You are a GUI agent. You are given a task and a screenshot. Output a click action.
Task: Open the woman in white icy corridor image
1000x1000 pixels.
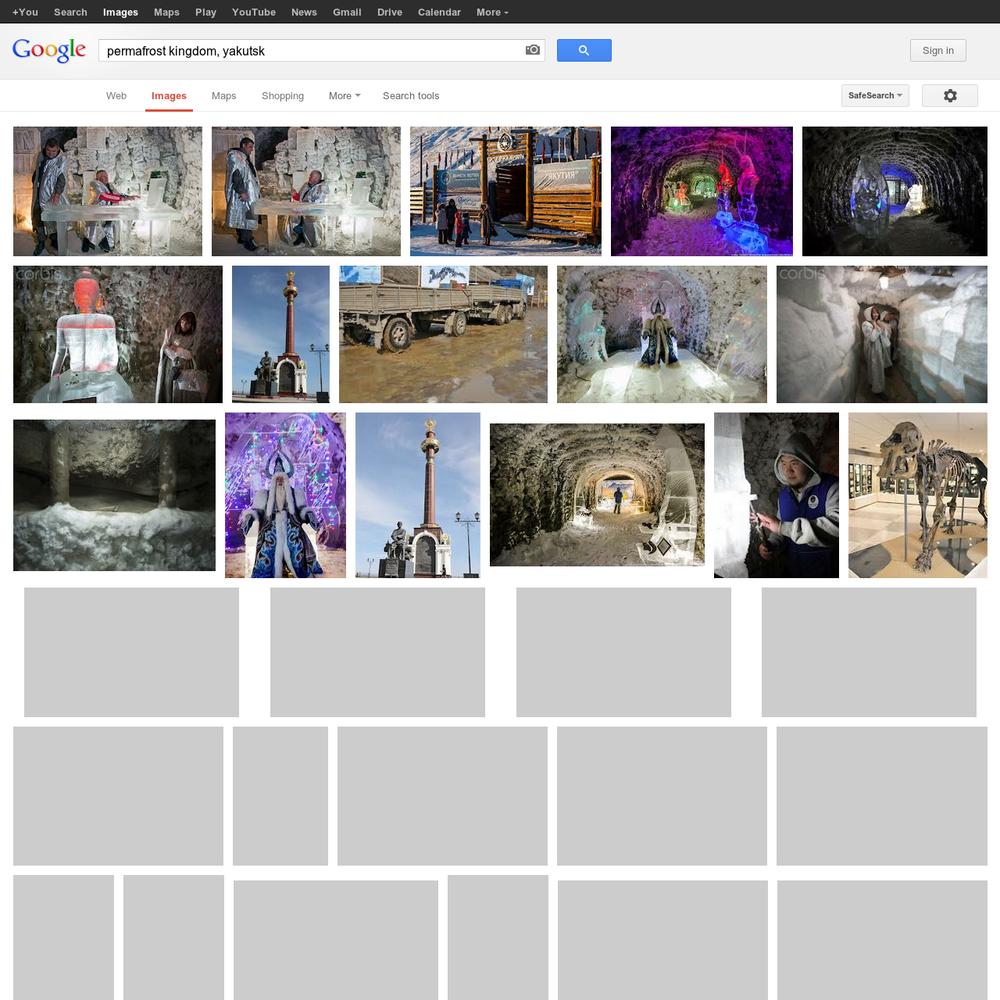pos(882,334)
